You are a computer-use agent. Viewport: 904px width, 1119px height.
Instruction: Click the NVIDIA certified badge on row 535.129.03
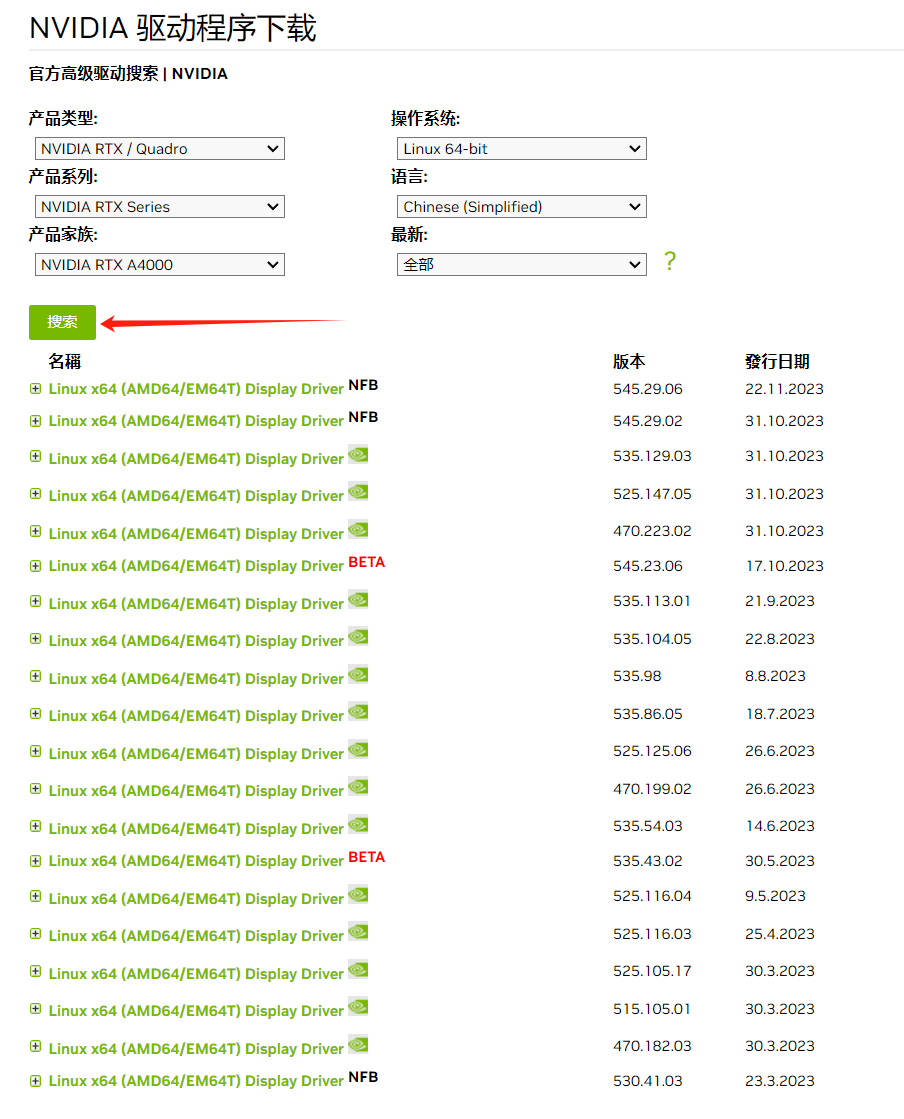(358, 454)
